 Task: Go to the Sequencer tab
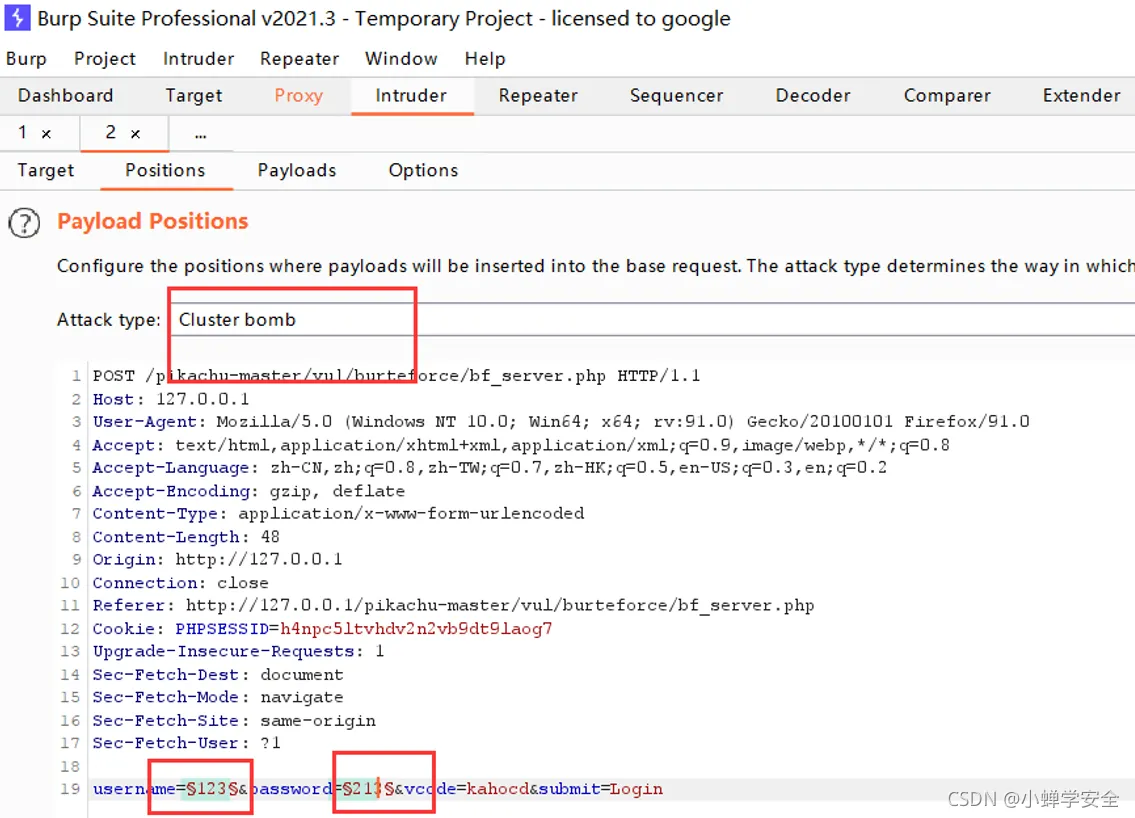[677, 96]
